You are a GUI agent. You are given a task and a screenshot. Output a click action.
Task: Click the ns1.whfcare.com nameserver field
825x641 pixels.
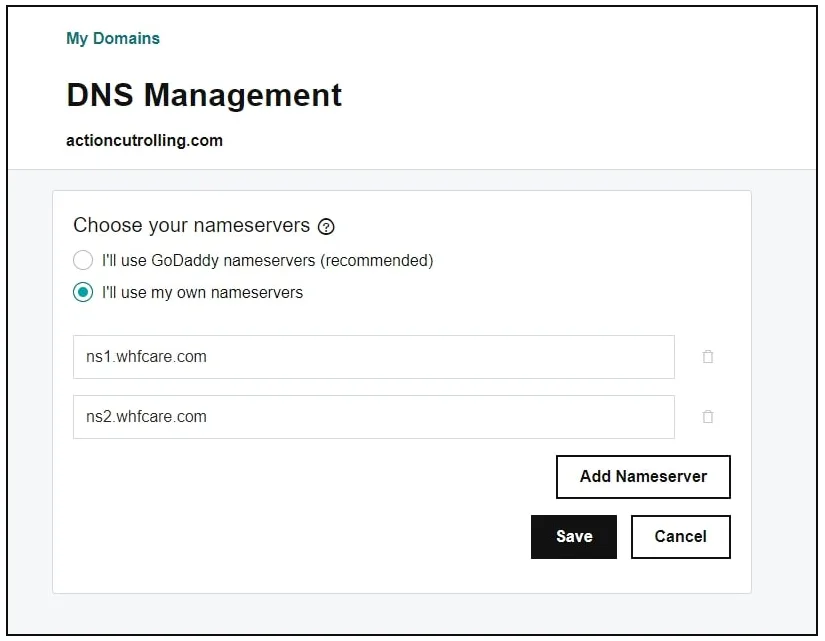tap(374, 357)
